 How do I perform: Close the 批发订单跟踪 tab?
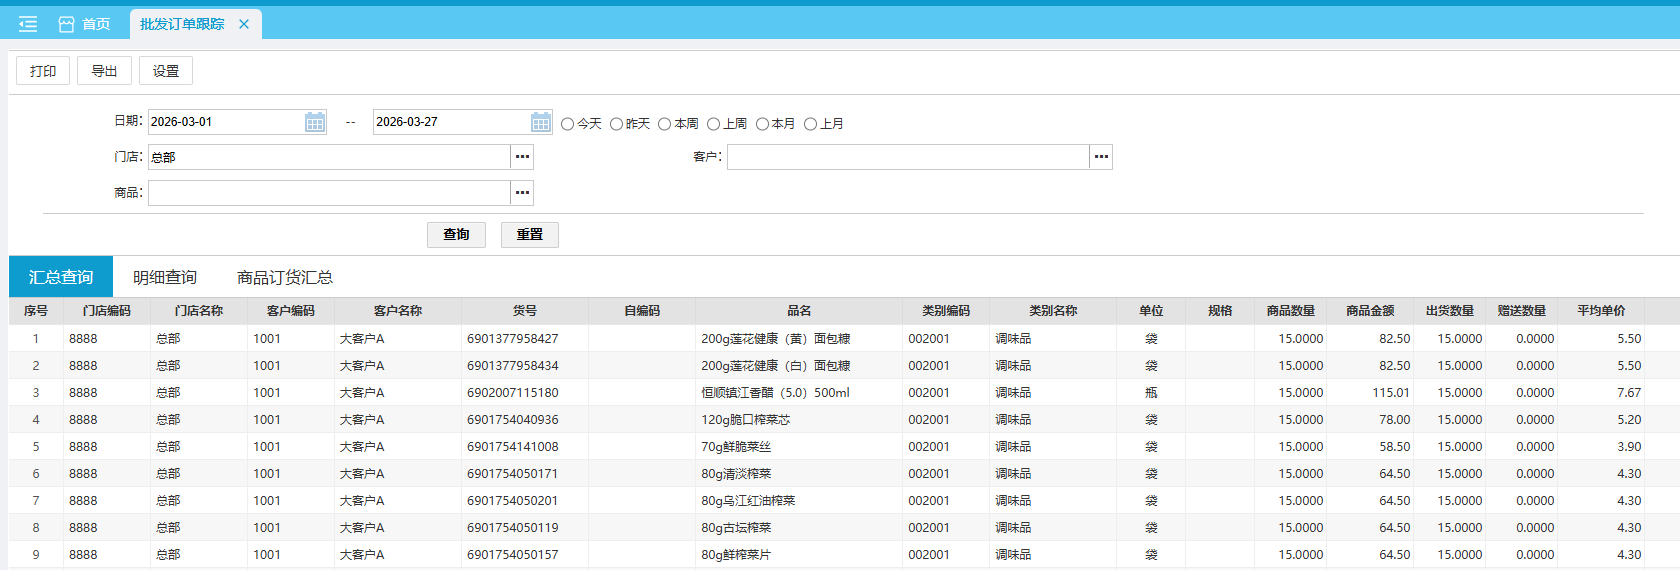click(x=244, y=24)
